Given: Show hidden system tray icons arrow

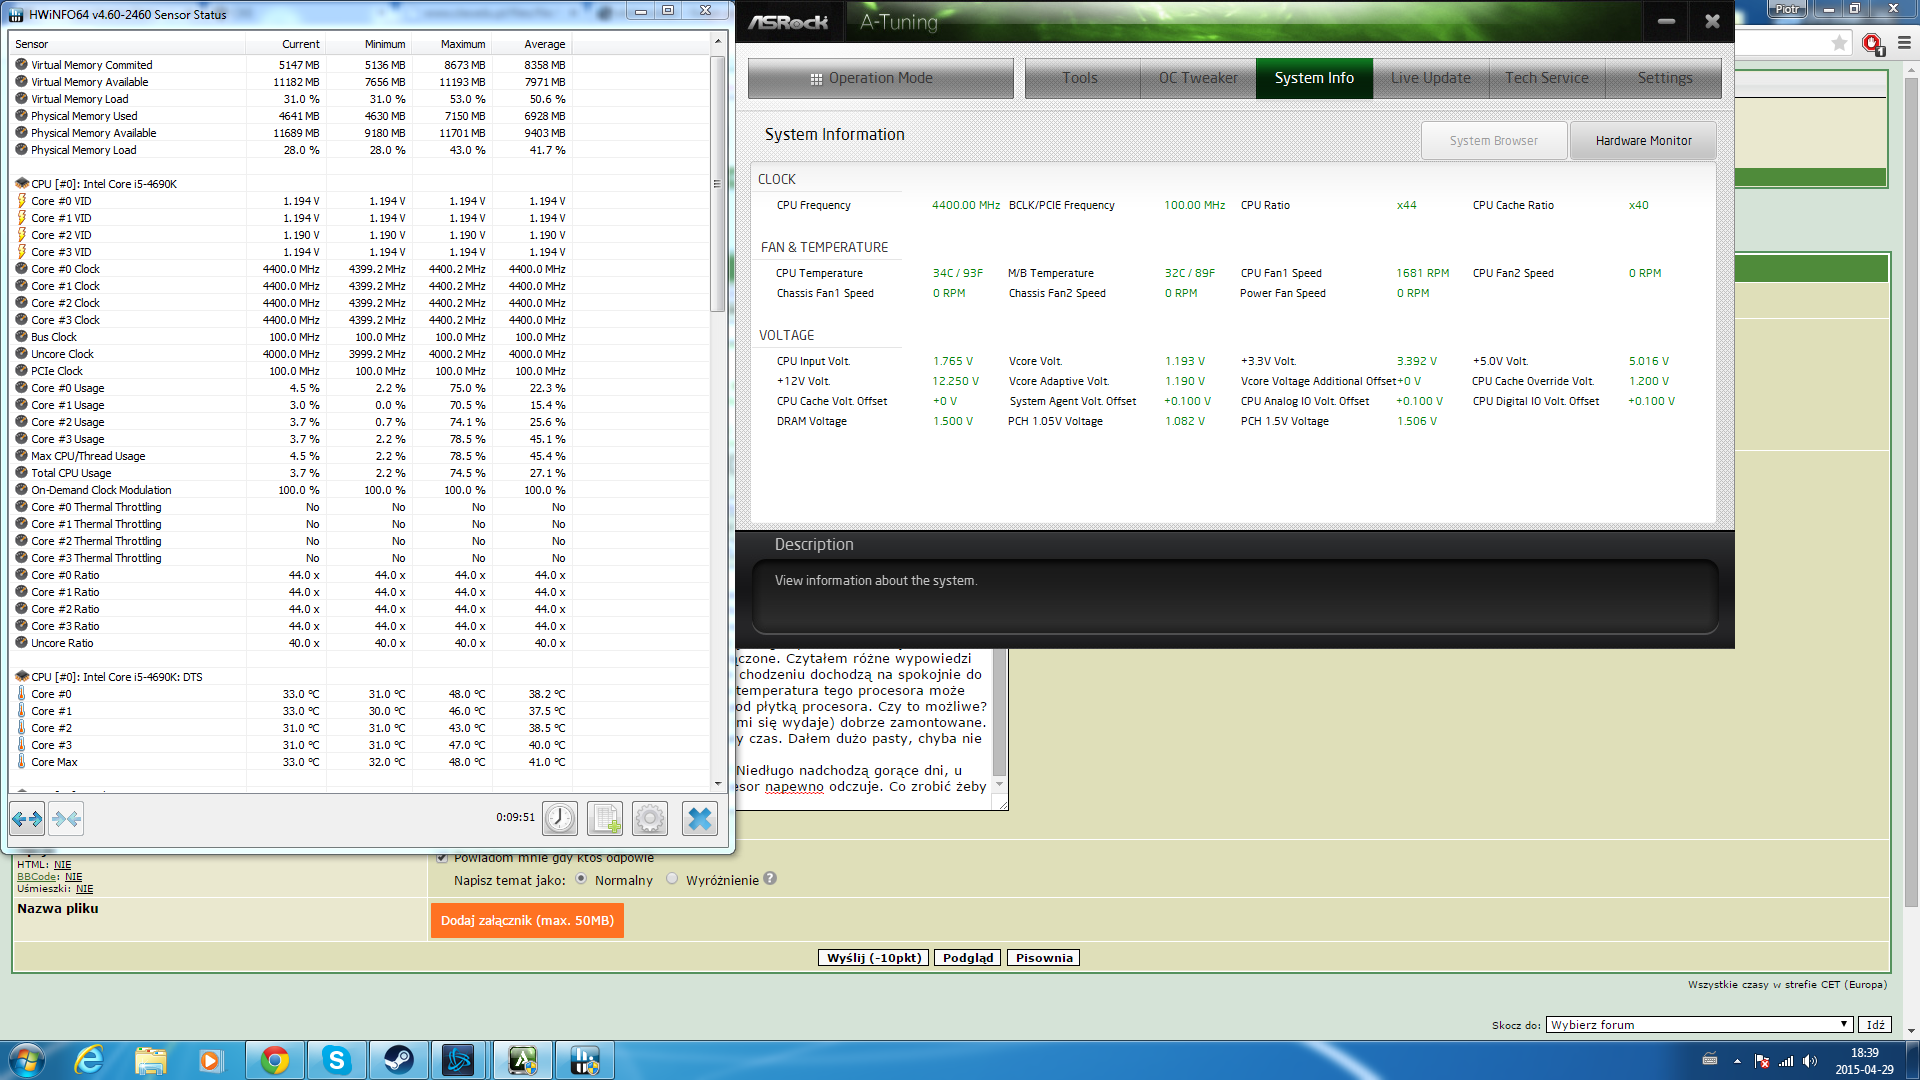Looking at the screenshot, I should pos(1737,1061).
